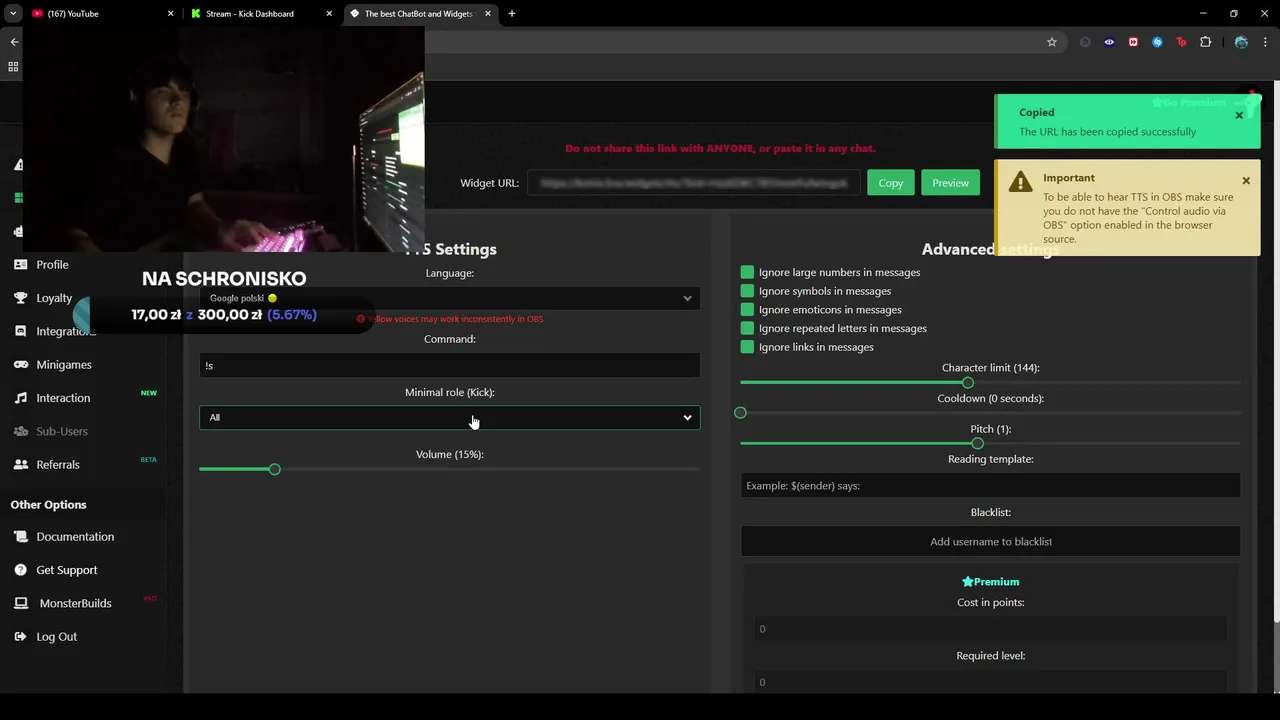Screen dimensions: 1280x720
Task: Click the Get Support question mark icon
Action: coord(20,570)
